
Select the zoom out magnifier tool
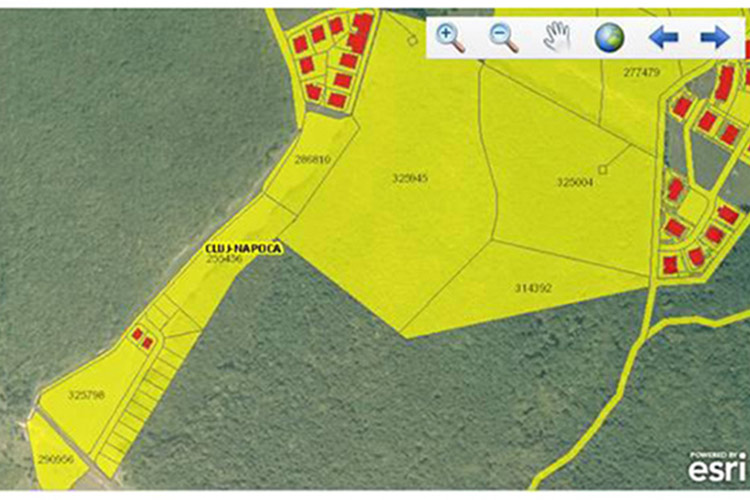tap(504, 38)
